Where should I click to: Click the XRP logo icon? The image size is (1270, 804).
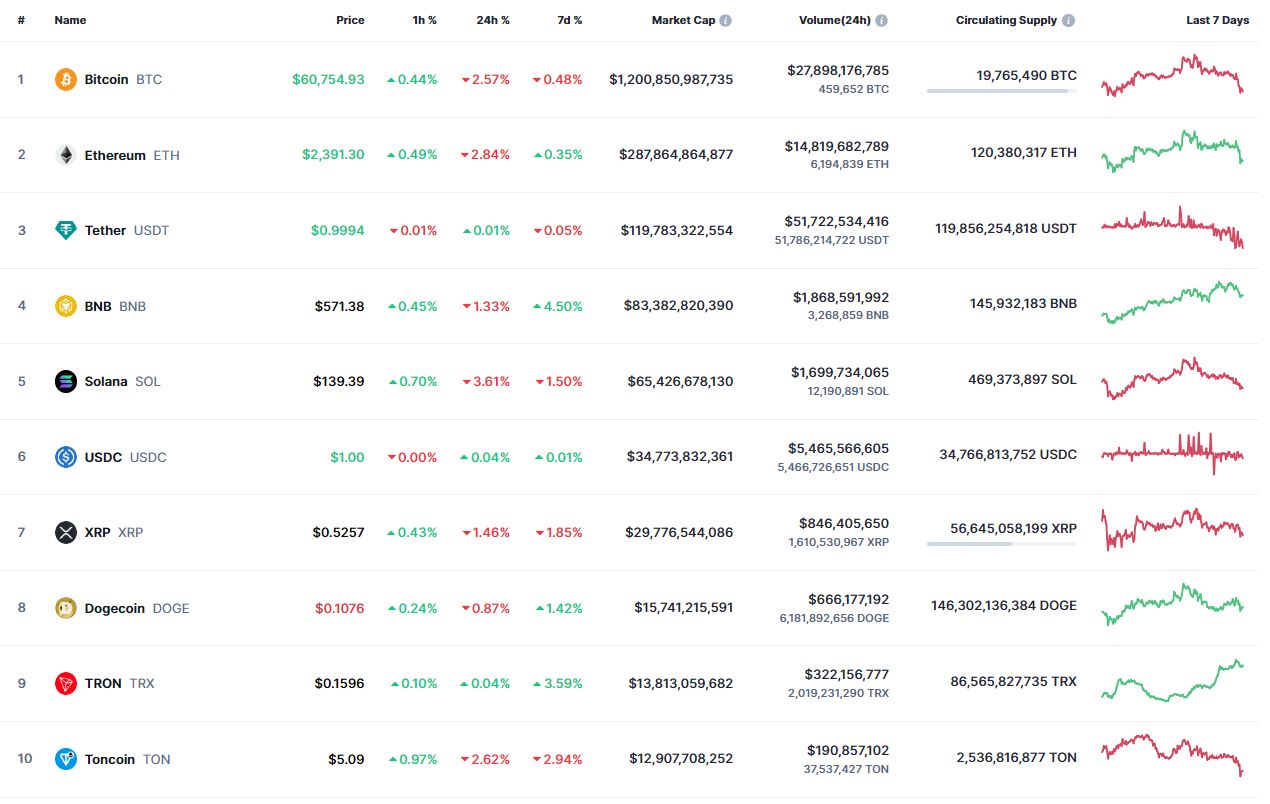[65, 532]
